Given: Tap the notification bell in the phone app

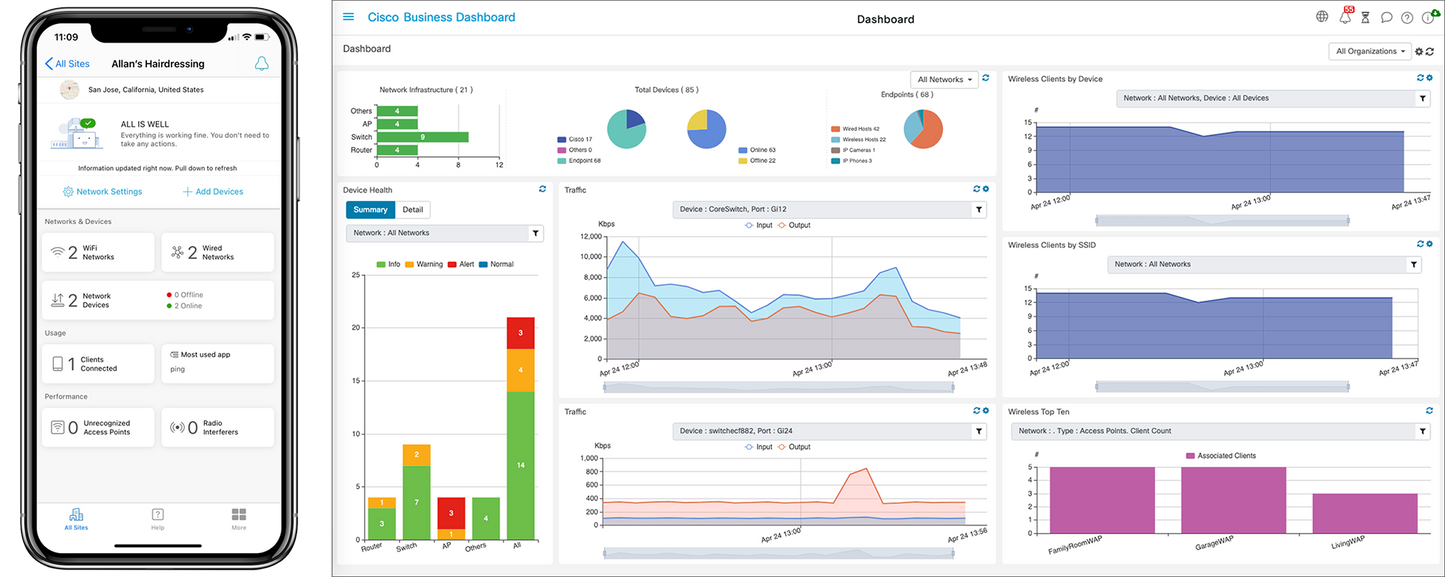Looking at the screenshot, I should 262,64.
